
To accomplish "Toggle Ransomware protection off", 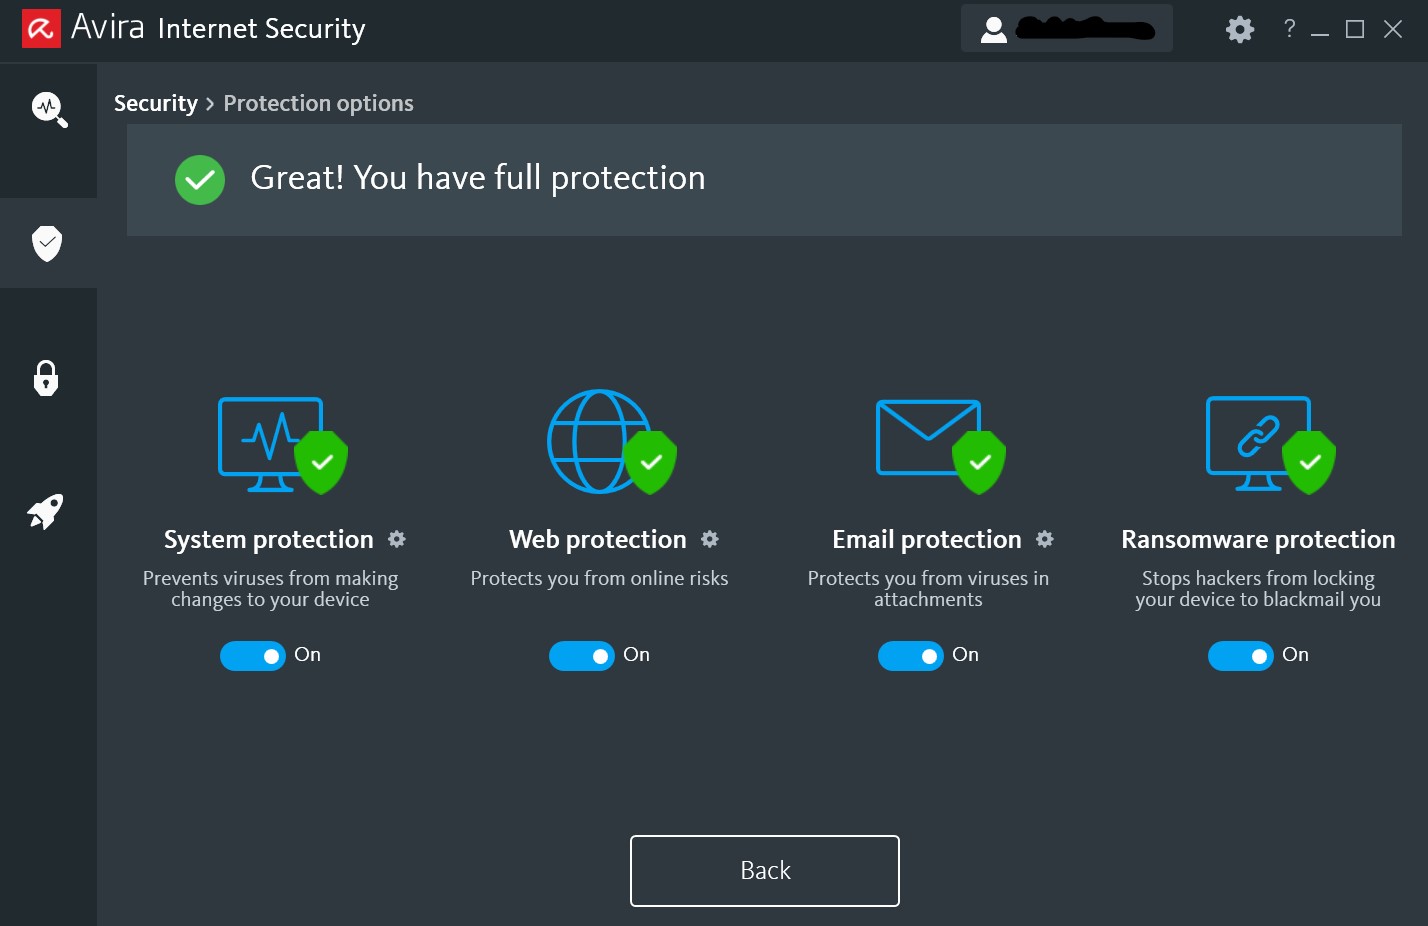I will (1241, 656).
